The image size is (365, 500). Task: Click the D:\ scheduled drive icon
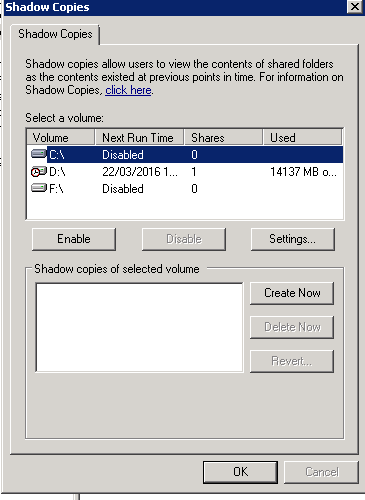pyautogui.click(x=39, y=171)
